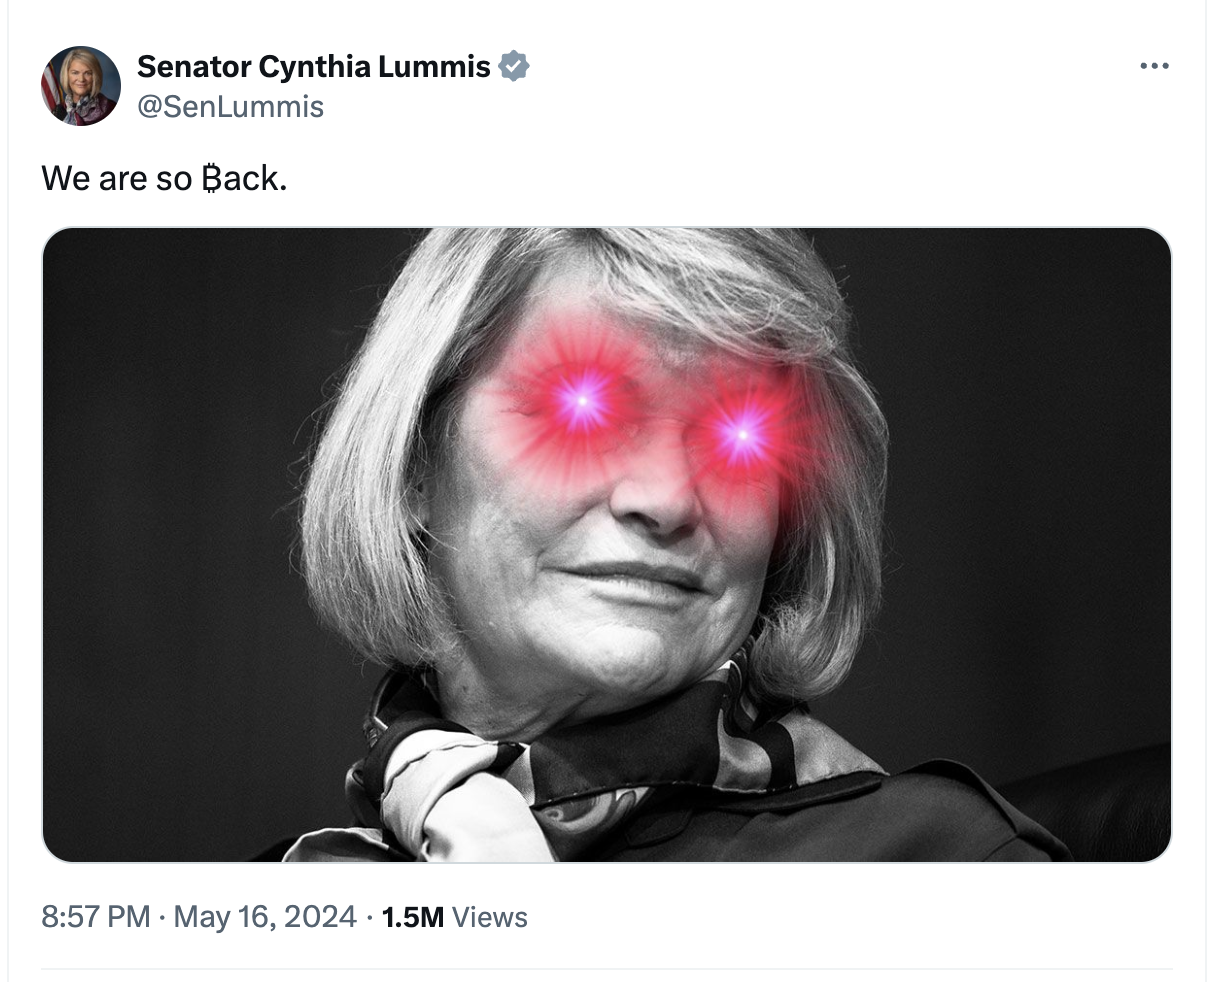This screenshot has height=982, width=1210.
Task: Click the Bitcoin symbol in the tweet text
Action: click(x=211, y=178)
